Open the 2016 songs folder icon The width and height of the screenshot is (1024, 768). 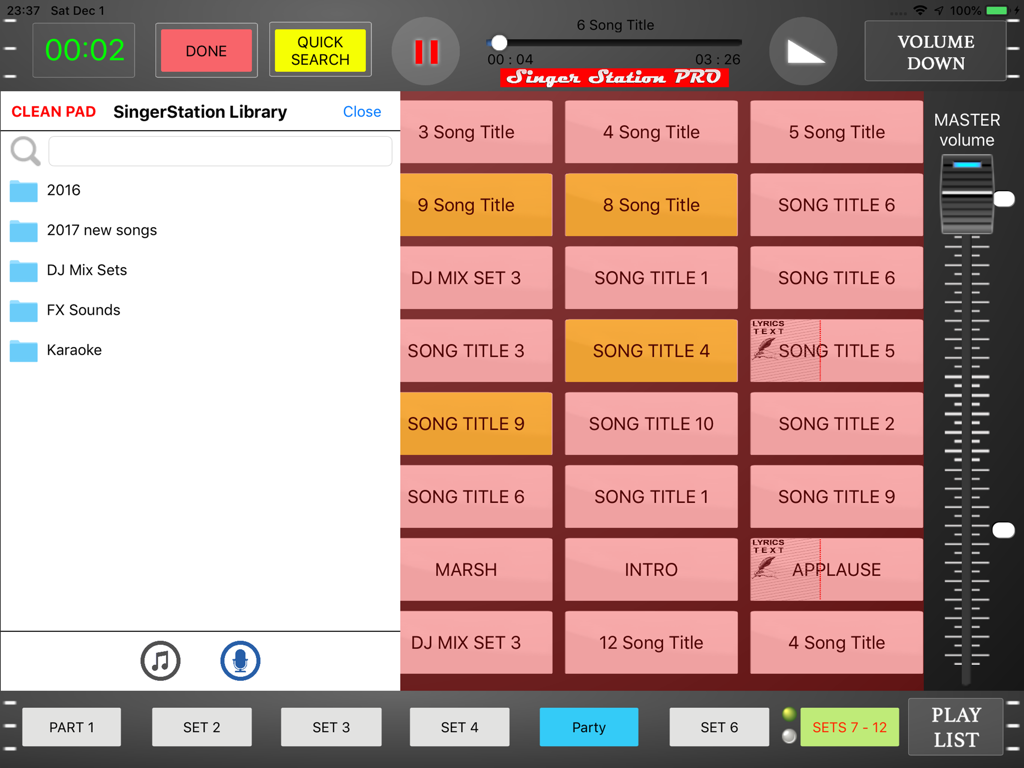[23, 190]
